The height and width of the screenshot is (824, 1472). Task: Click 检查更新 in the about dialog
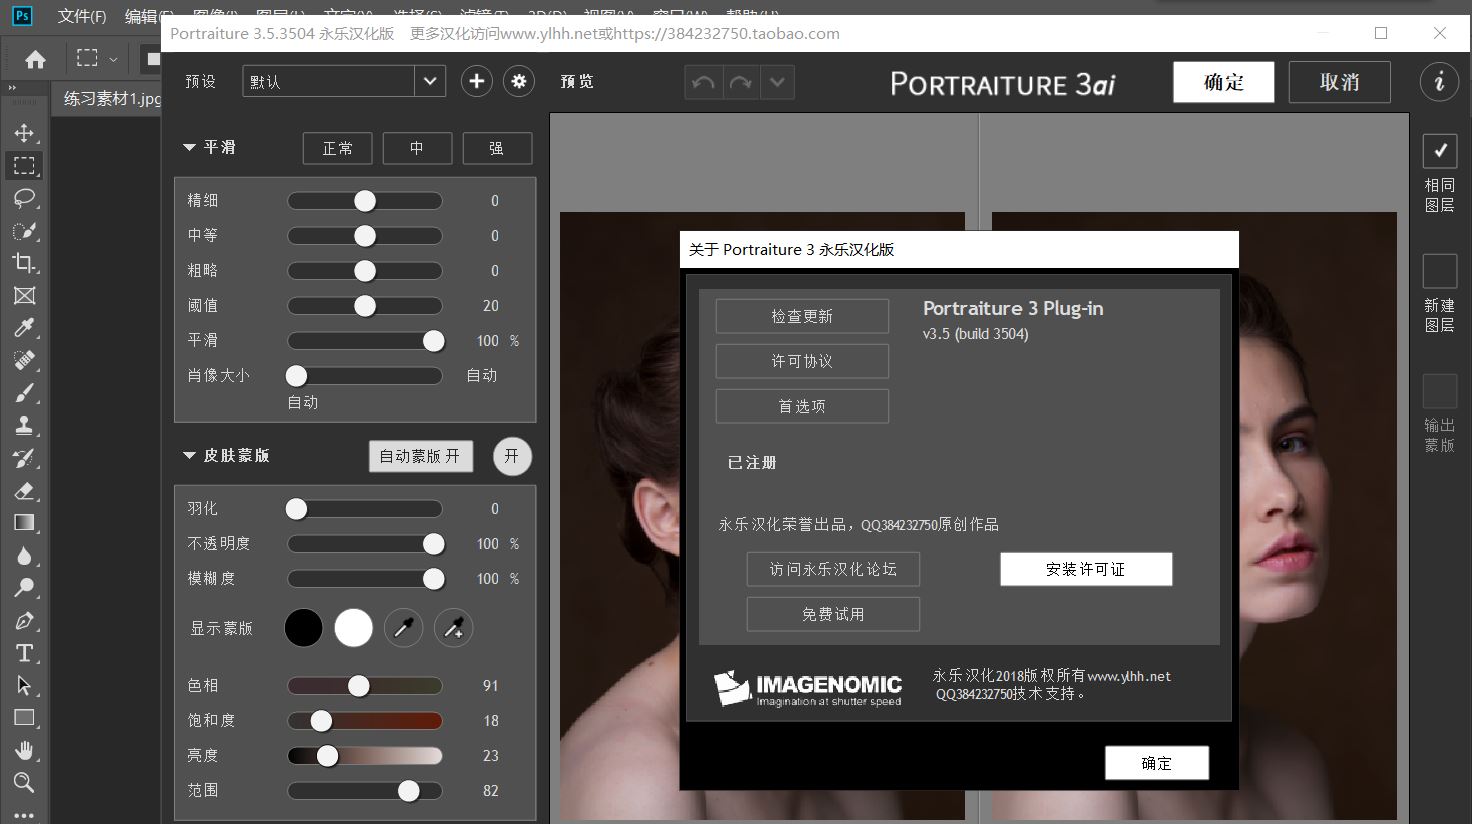[802, 316]
